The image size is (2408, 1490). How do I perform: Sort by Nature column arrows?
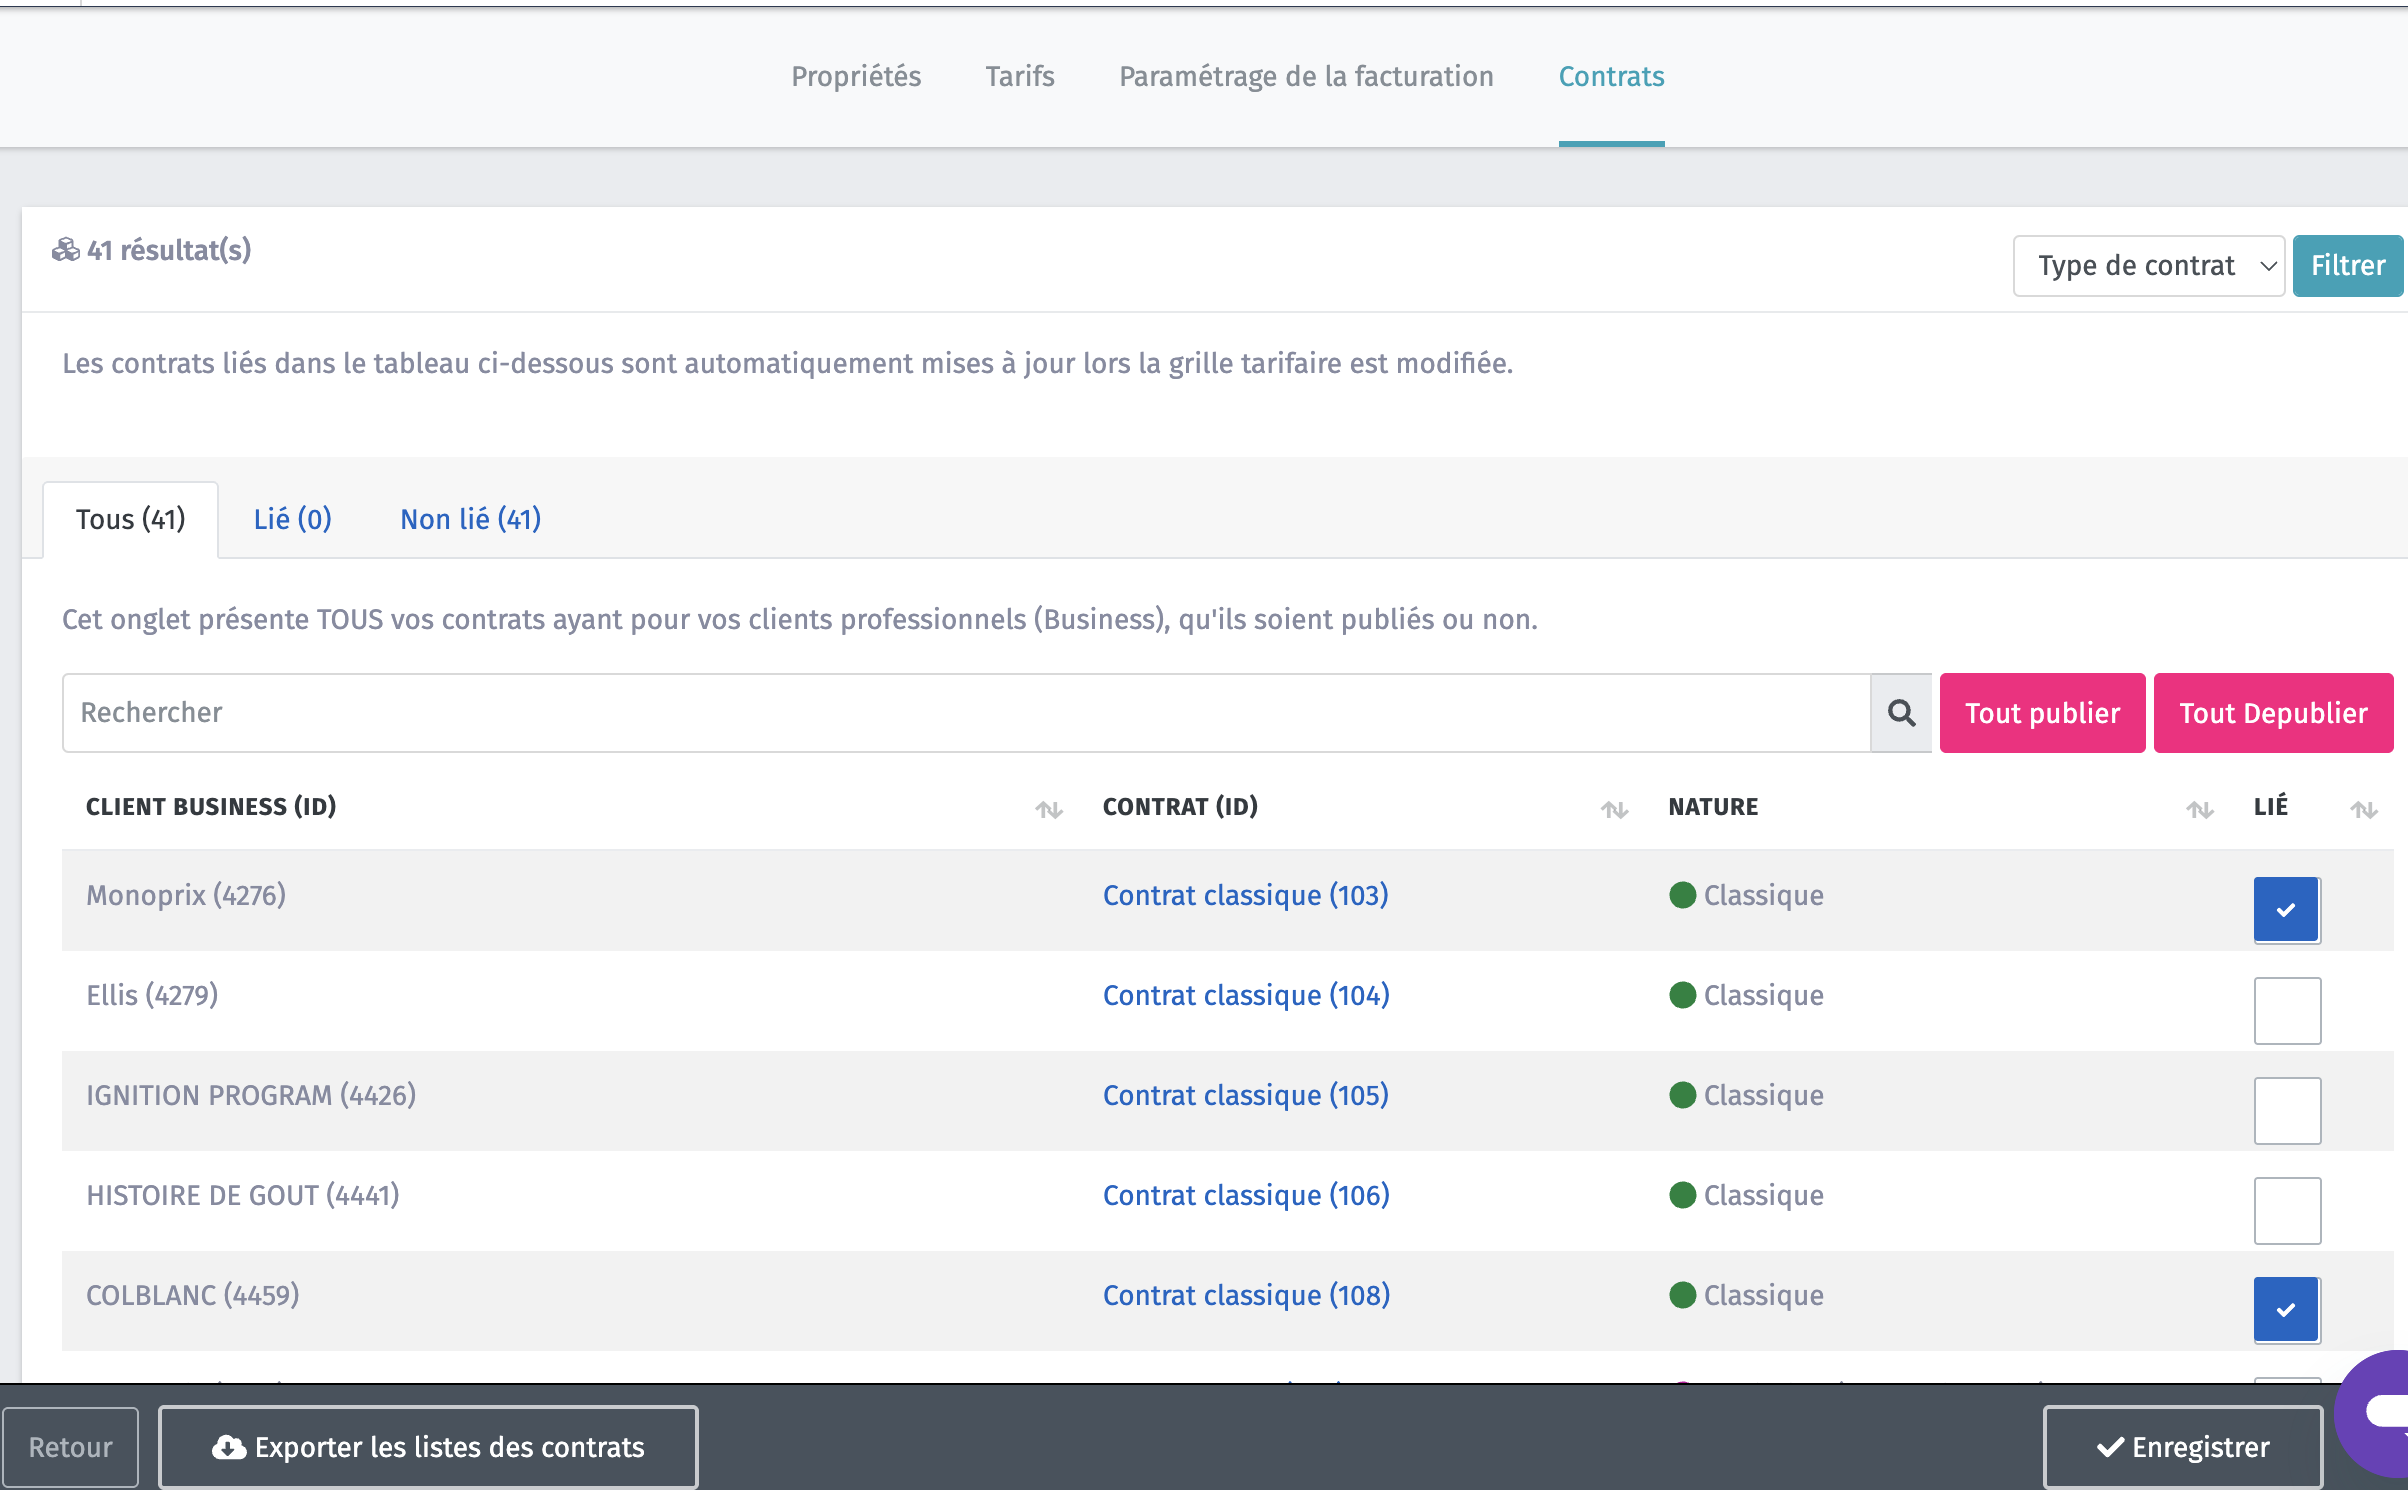pos(2199,809)
